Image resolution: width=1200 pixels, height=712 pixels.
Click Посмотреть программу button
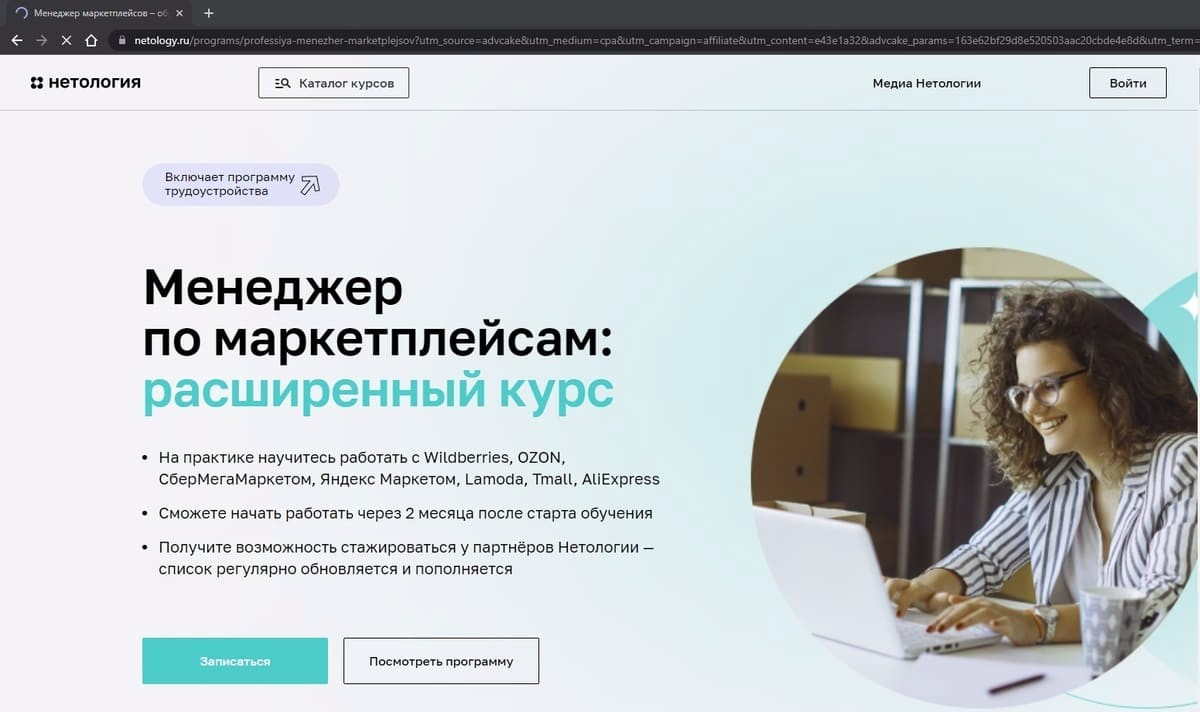tap(441, 661)
